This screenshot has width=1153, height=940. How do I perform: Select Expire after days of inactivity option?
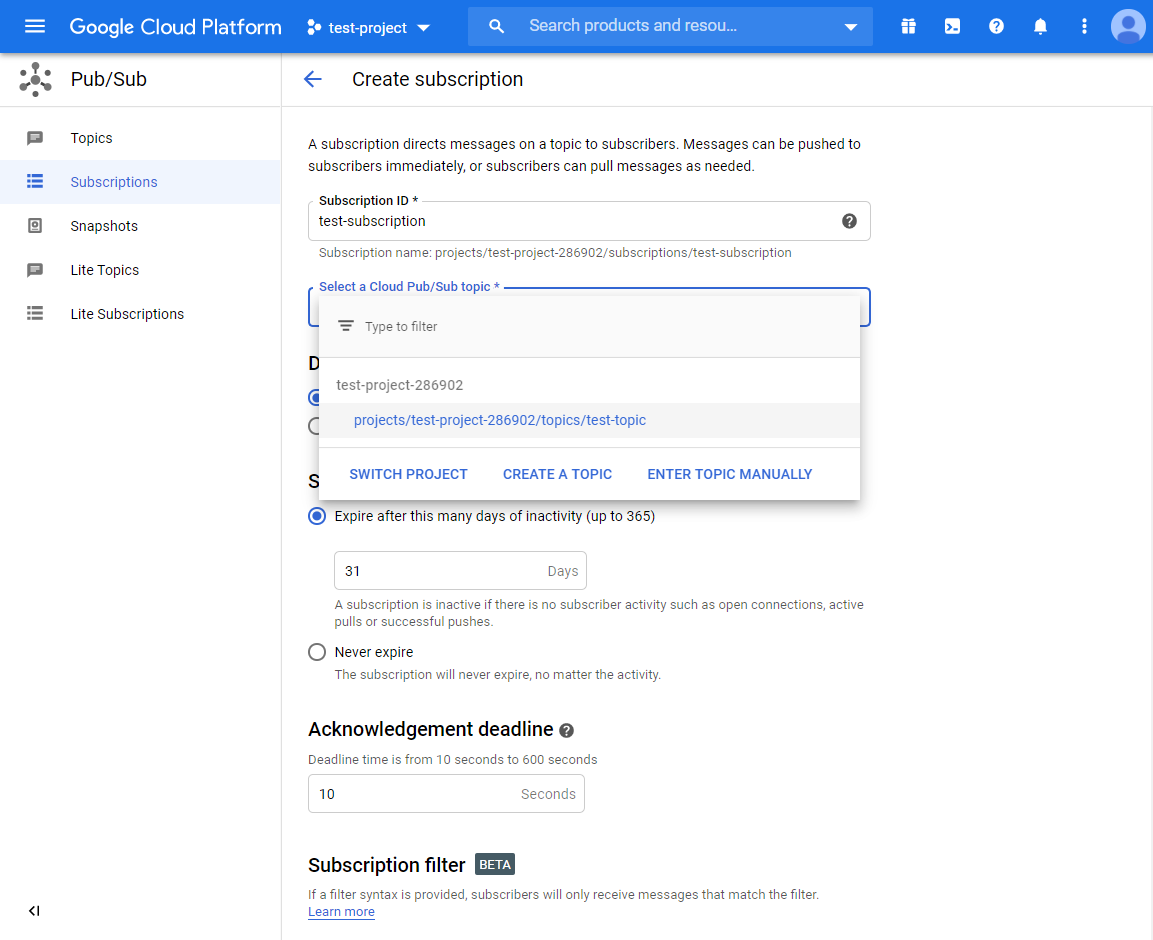pyautogui.click(x=317, y=516)
